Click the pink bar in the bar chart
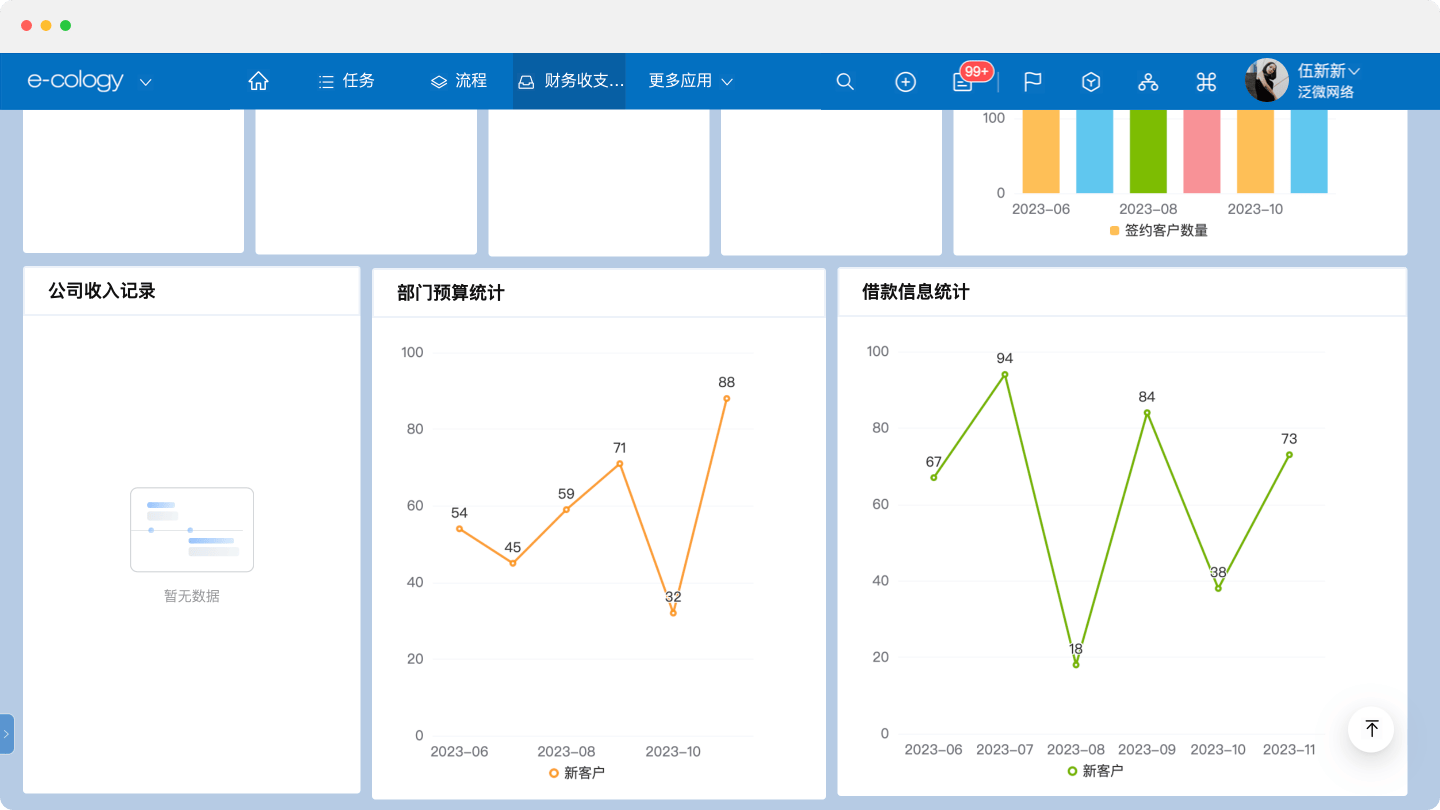Viewport: 1440px width, 810px height. click(1202, 151)
